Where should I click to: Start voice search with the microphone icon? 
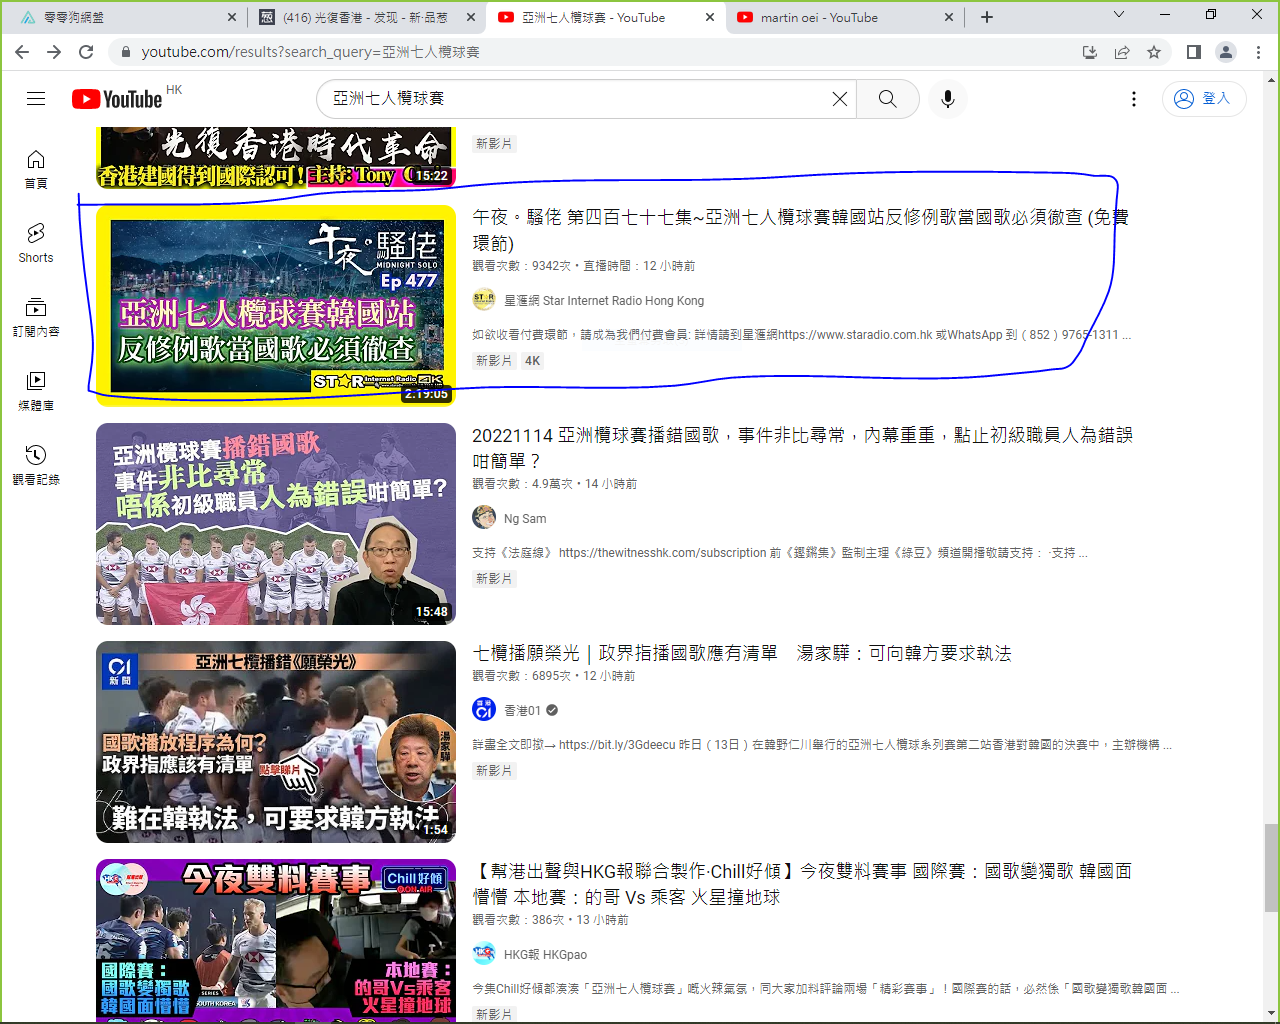pyautogui.click(x=948, y=99)
